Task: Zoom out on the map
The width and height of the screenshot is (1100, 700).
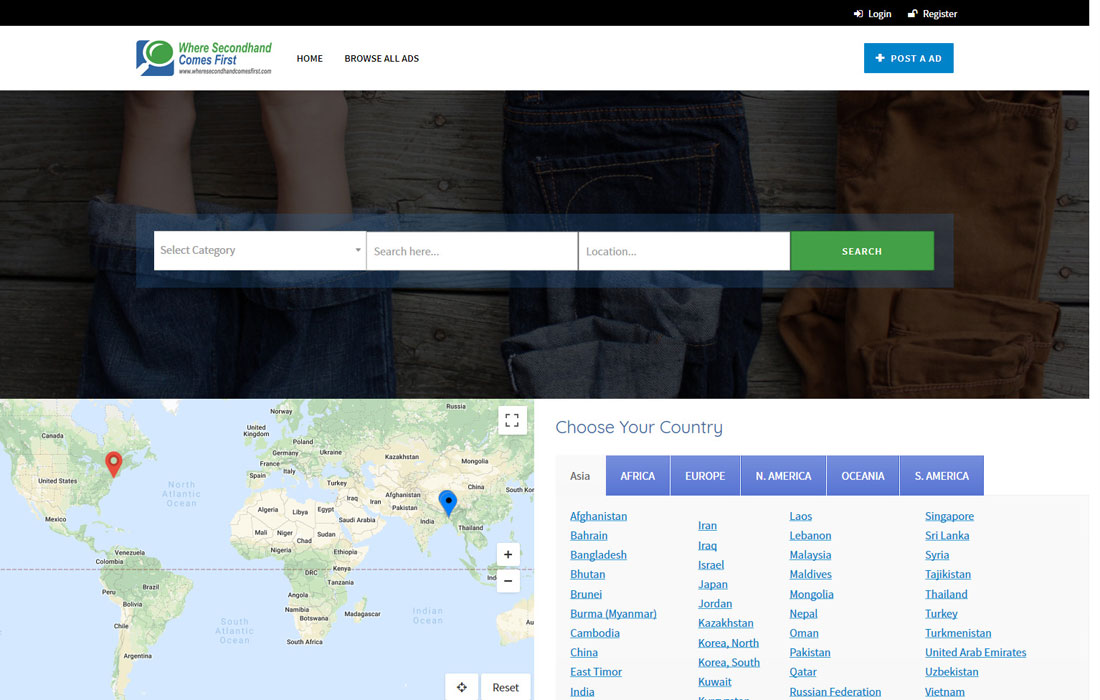Action: [508, 581]
